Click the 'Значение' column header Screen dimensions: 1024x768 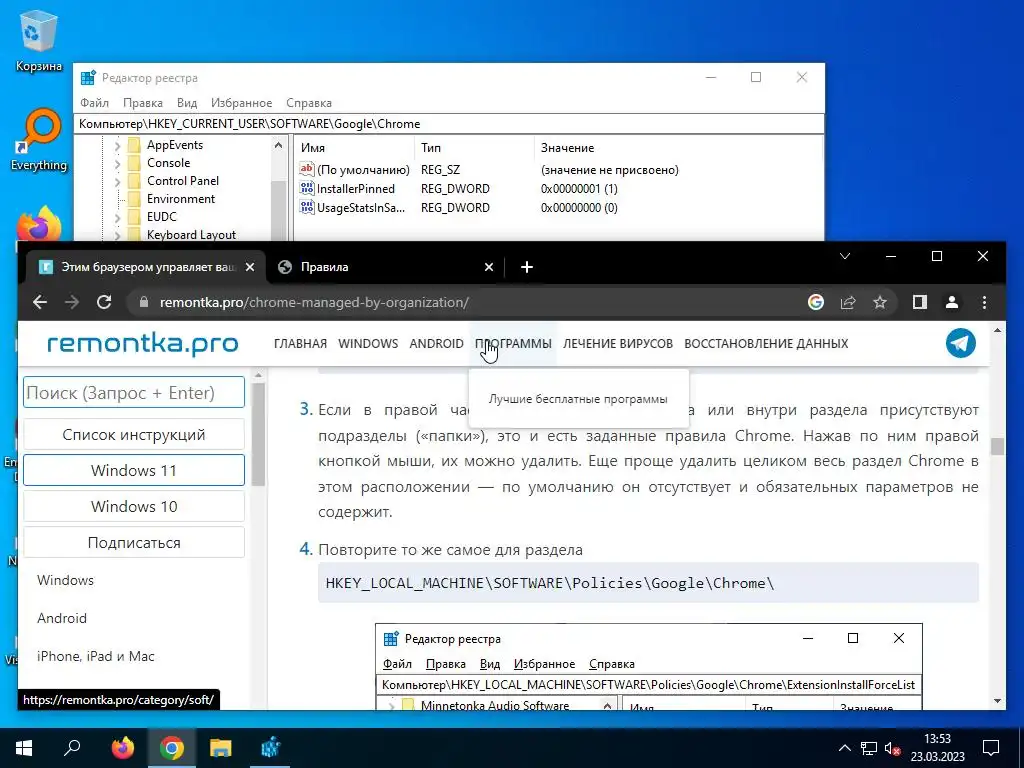click(678, 148)
